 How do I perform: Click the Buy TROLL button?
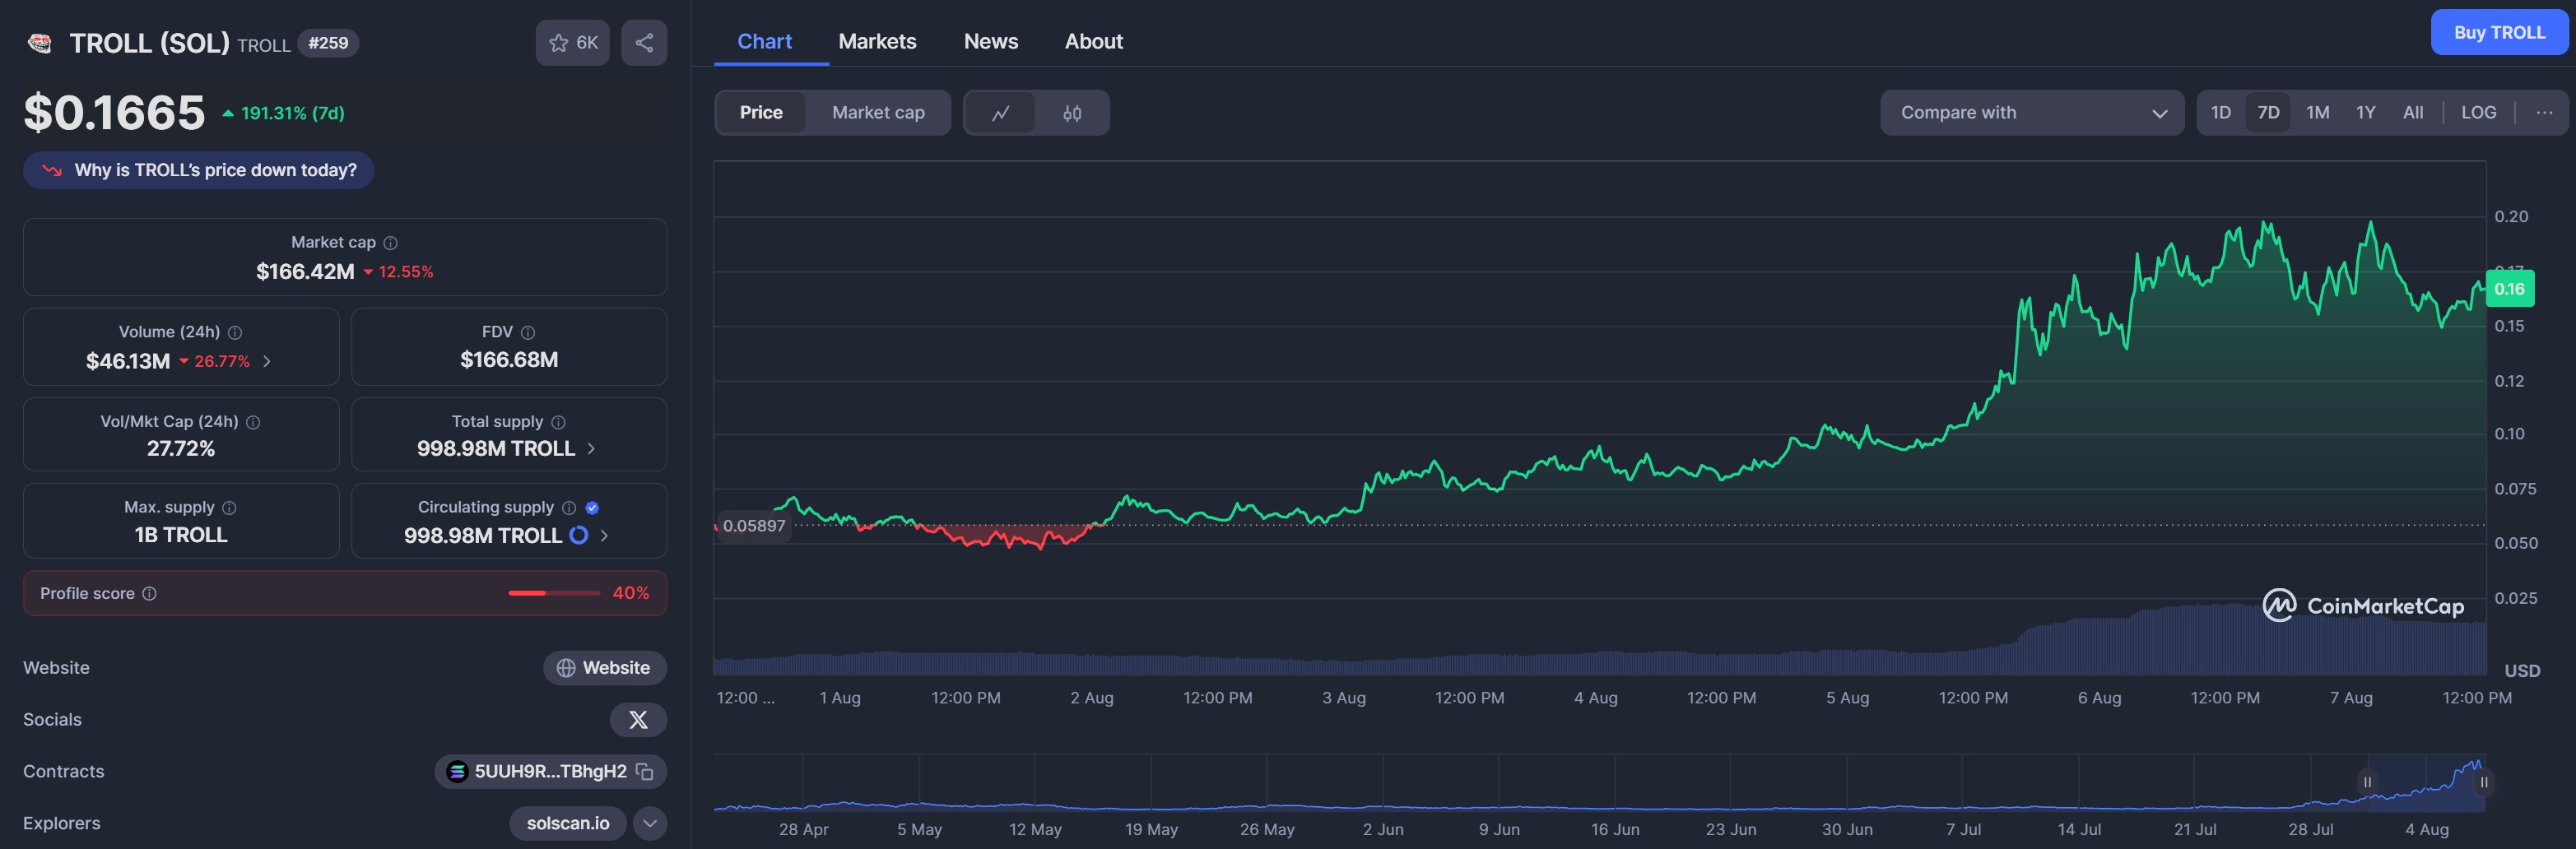coord(2498,33)
